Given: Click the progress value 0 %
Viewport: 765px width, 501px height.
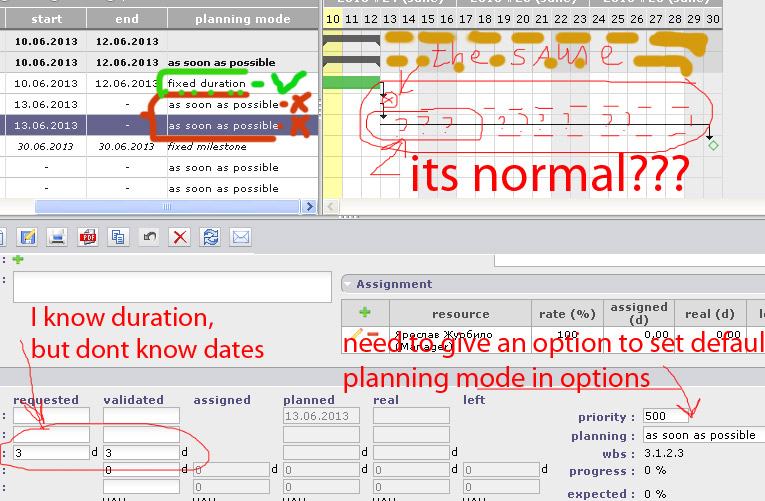Looking at the screenshot, I should coord(655,470).
